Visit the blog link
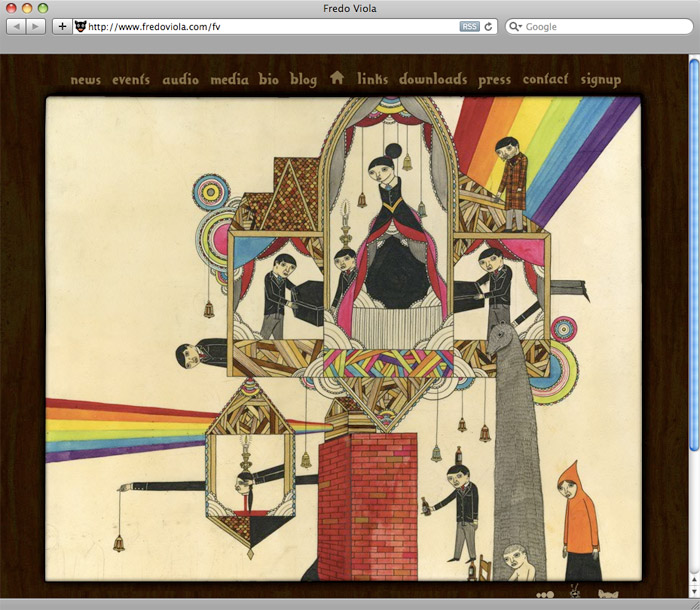This screenshot has width=700, height=610. click(304, 80)
